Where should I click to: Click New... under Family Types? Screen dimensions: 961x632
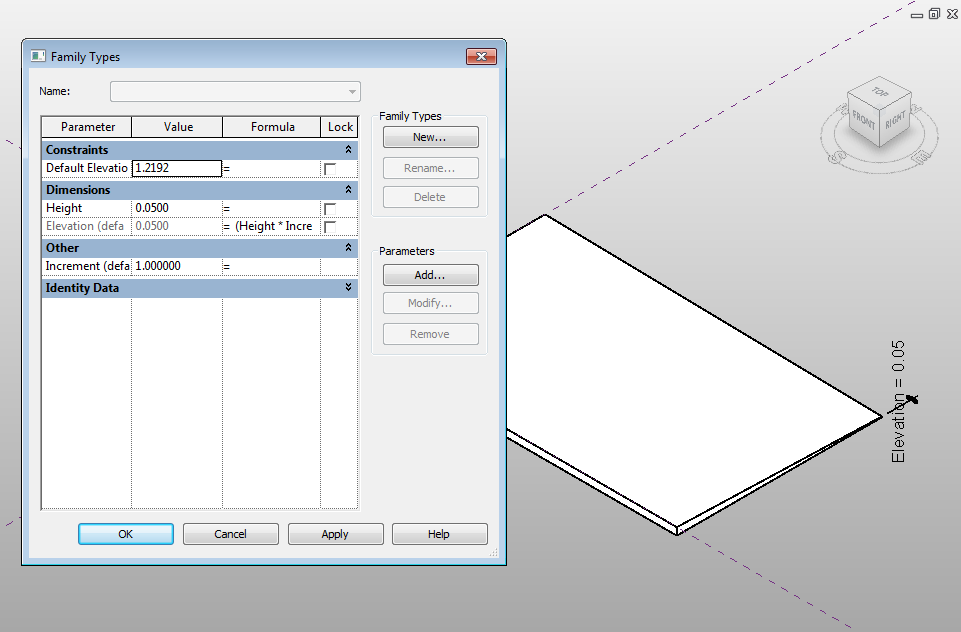430,137
